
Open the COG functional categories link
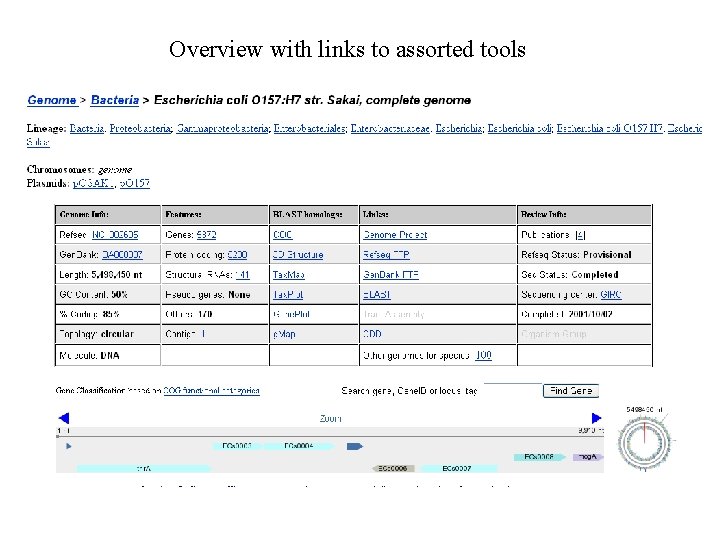tap(212, 391)
